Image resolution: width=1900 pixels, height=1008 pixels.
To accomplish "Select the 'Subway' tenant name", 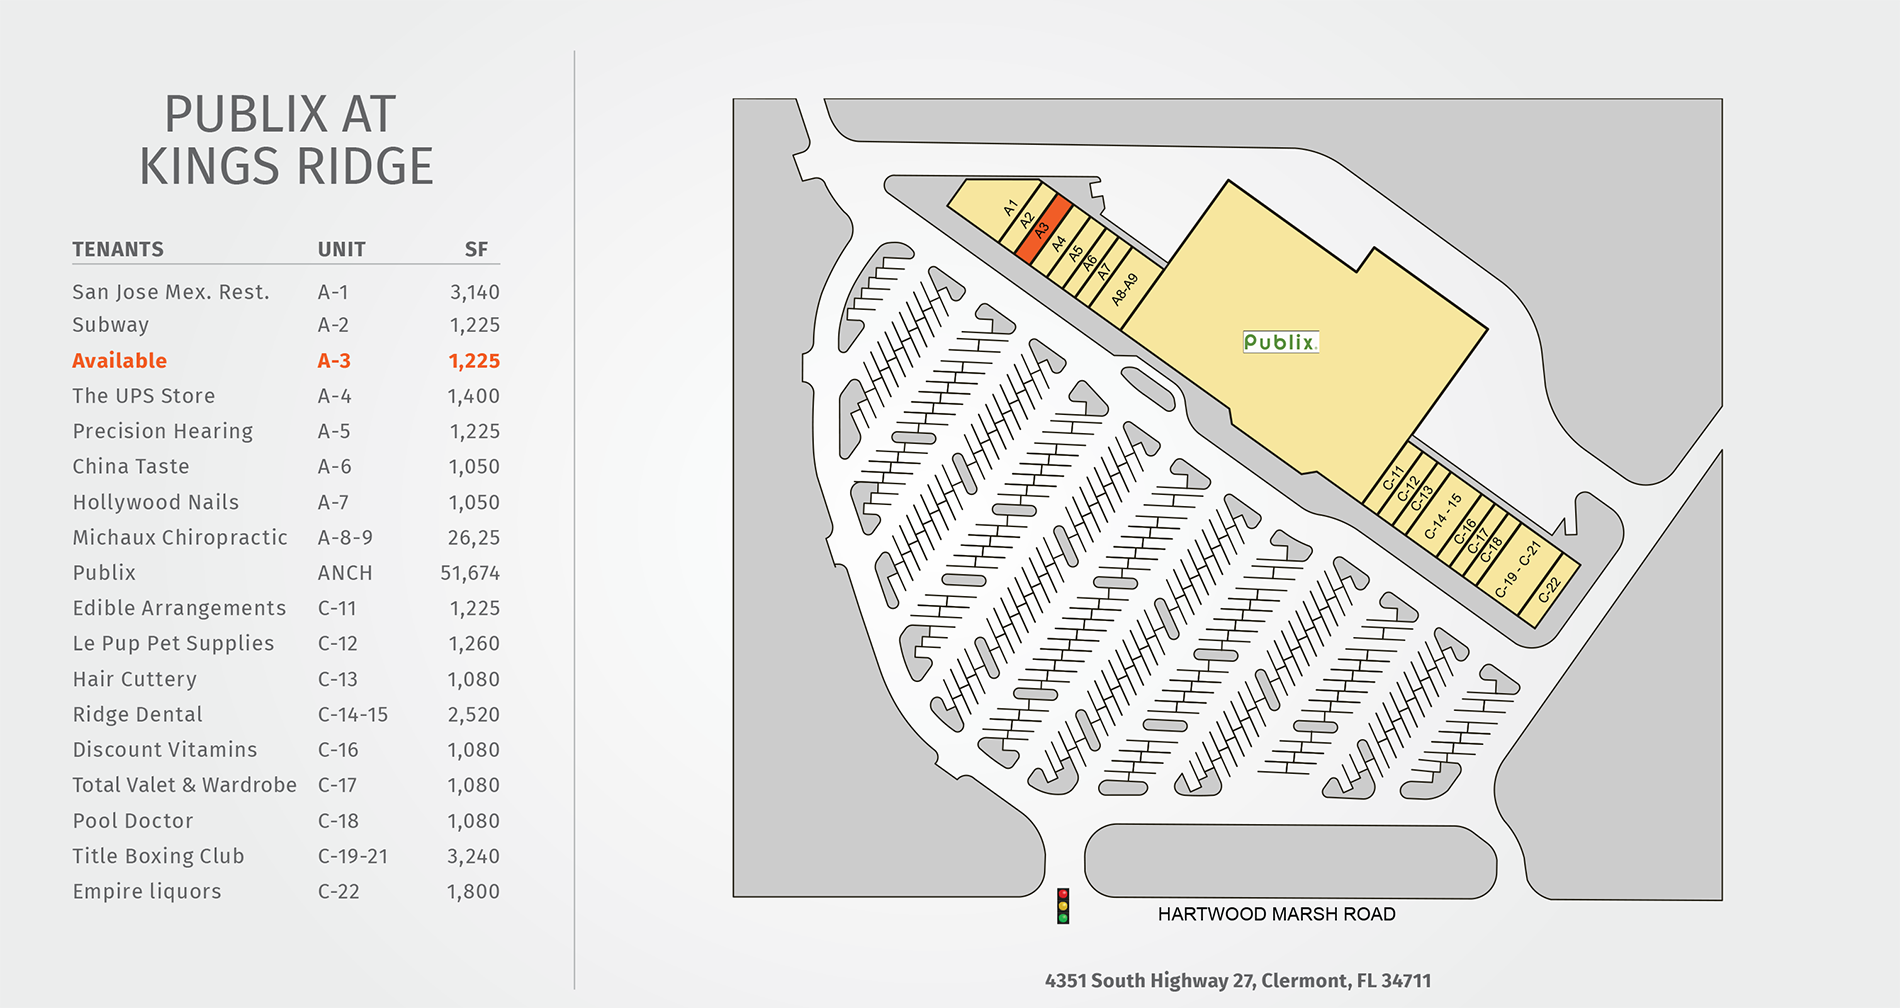I will (111, 325).
